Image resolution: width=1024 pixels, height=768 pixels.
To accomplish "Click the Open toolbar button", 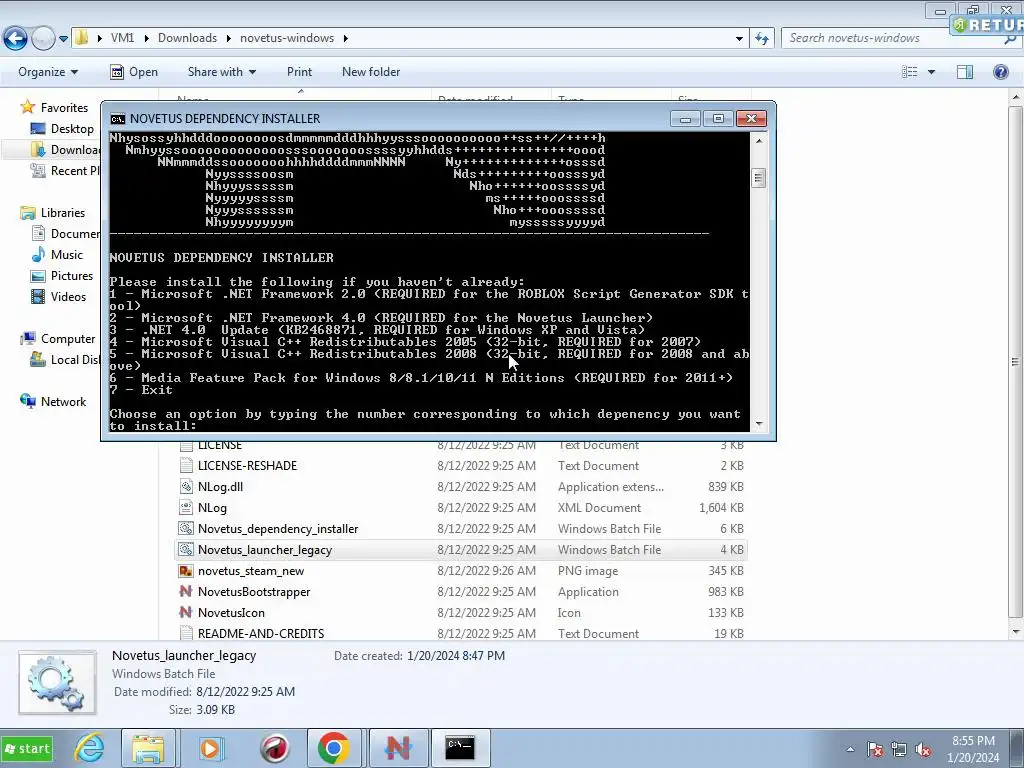I will click(x=134, y=72).
